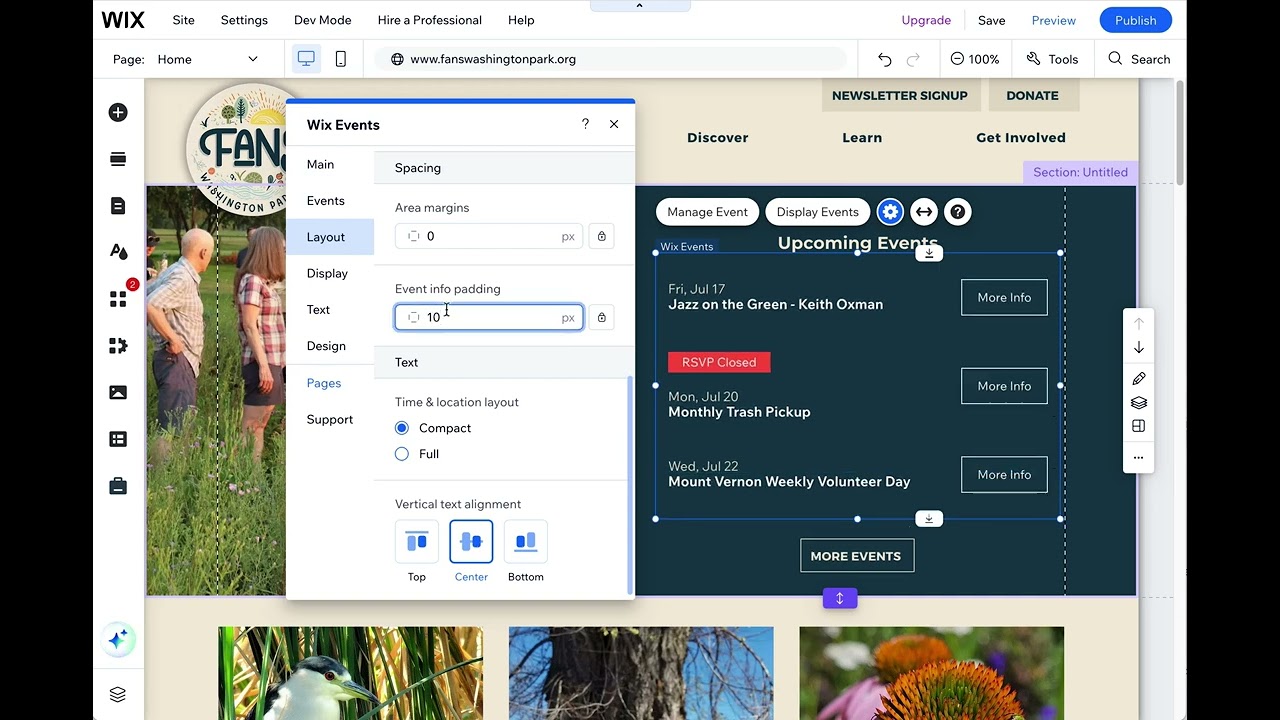The width and height of the screenshot is (1280, 720).
Task: Open Support in Wix Events panel
Action: (330, 419)
